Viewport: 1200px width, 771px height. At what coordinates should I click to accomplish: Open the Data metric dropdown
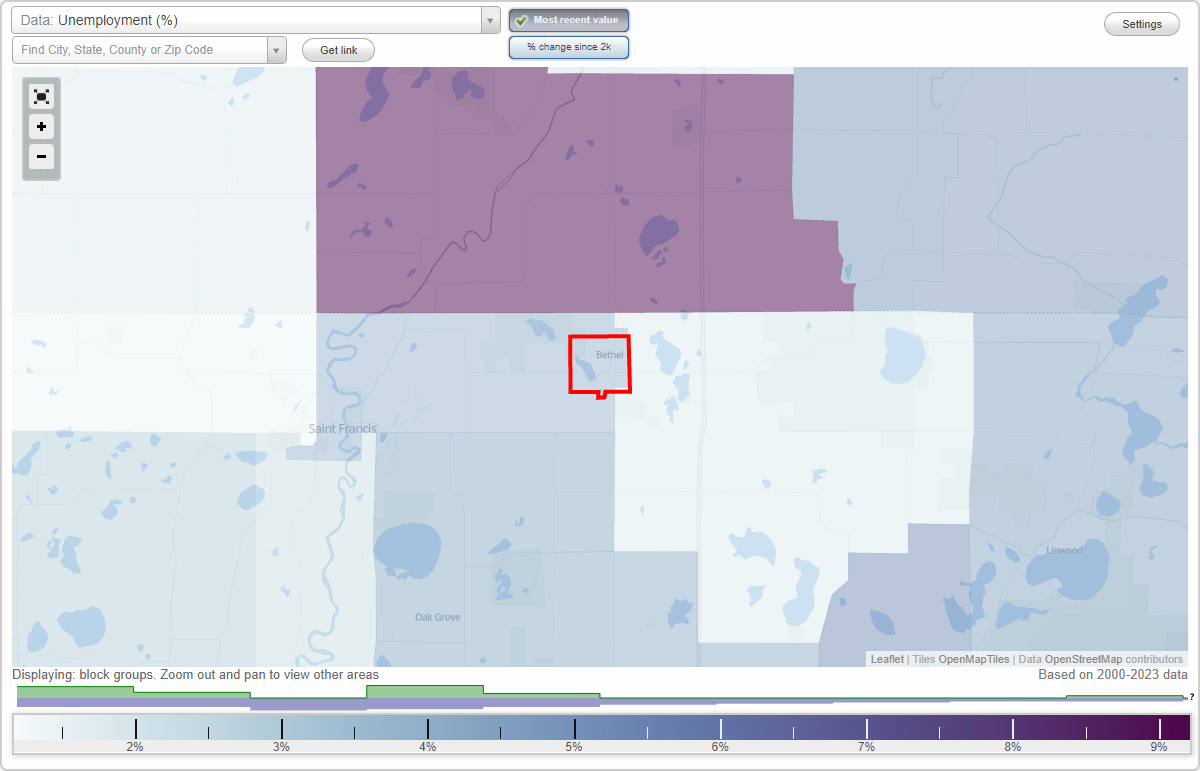[250, 19]
